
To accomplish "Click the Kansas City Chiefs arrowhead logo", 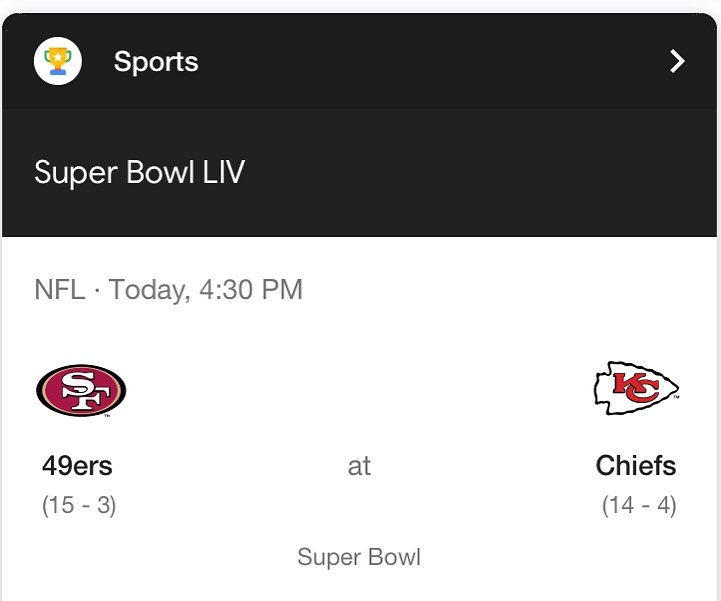I will [x=636, y=388].
